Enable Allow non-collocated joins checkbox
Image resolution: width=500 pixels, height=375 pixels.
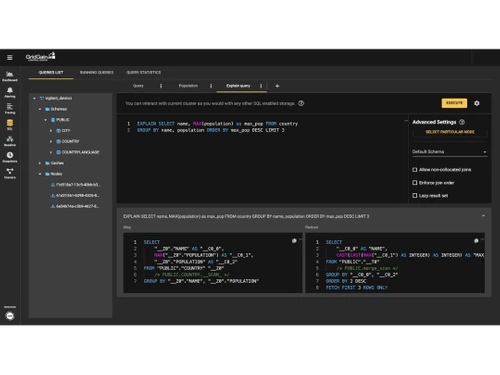pyautogui.click(x=415, y=170)
